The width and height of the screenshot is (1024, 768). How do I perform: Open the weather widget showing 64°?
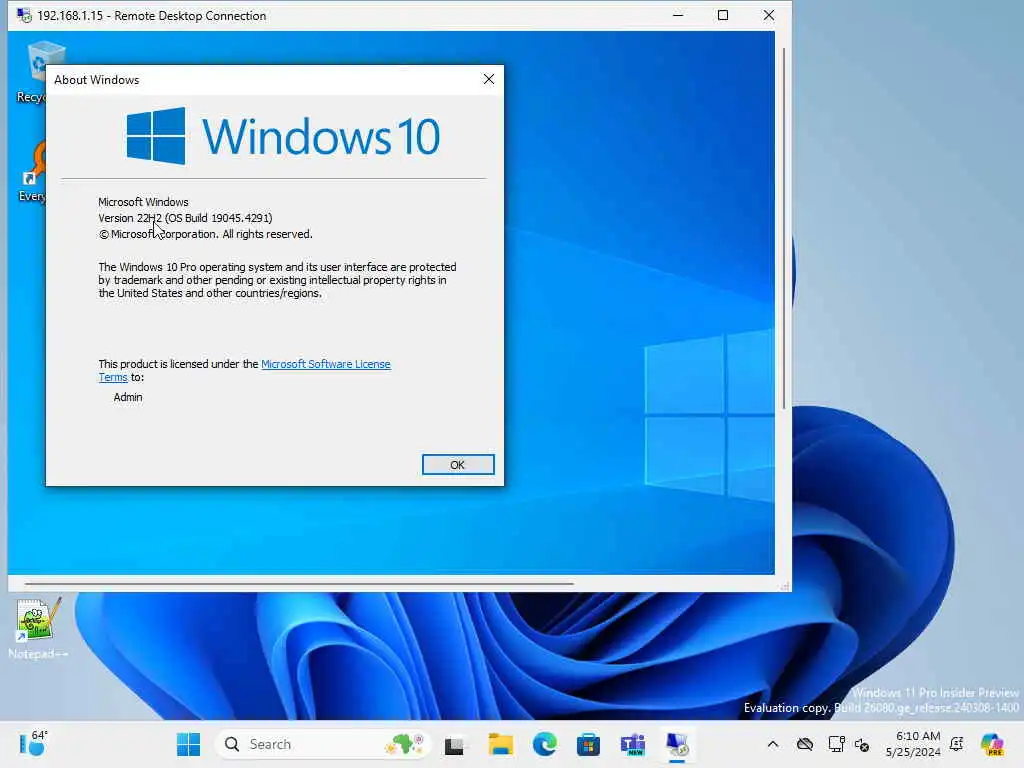[x=33, y=743]
